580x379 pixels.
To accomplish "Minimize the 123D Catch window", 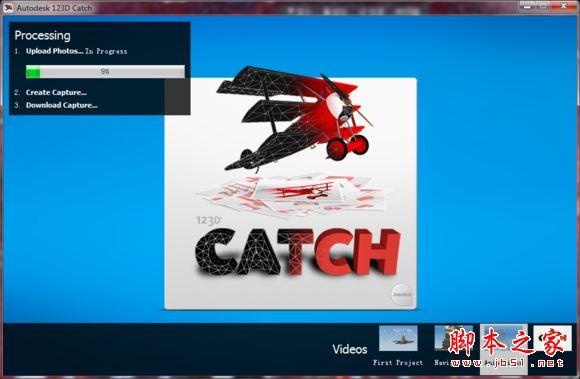I will 527,6.
